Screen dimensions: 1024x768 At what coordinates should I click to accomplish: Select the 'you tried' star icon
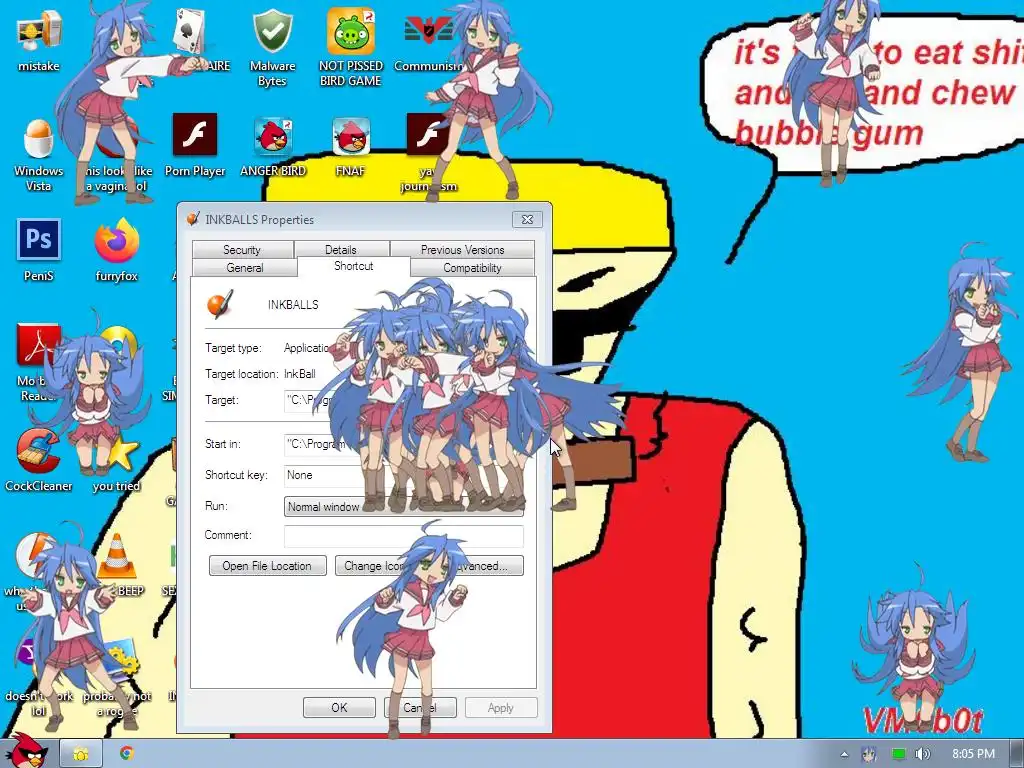tap(121, 453)
